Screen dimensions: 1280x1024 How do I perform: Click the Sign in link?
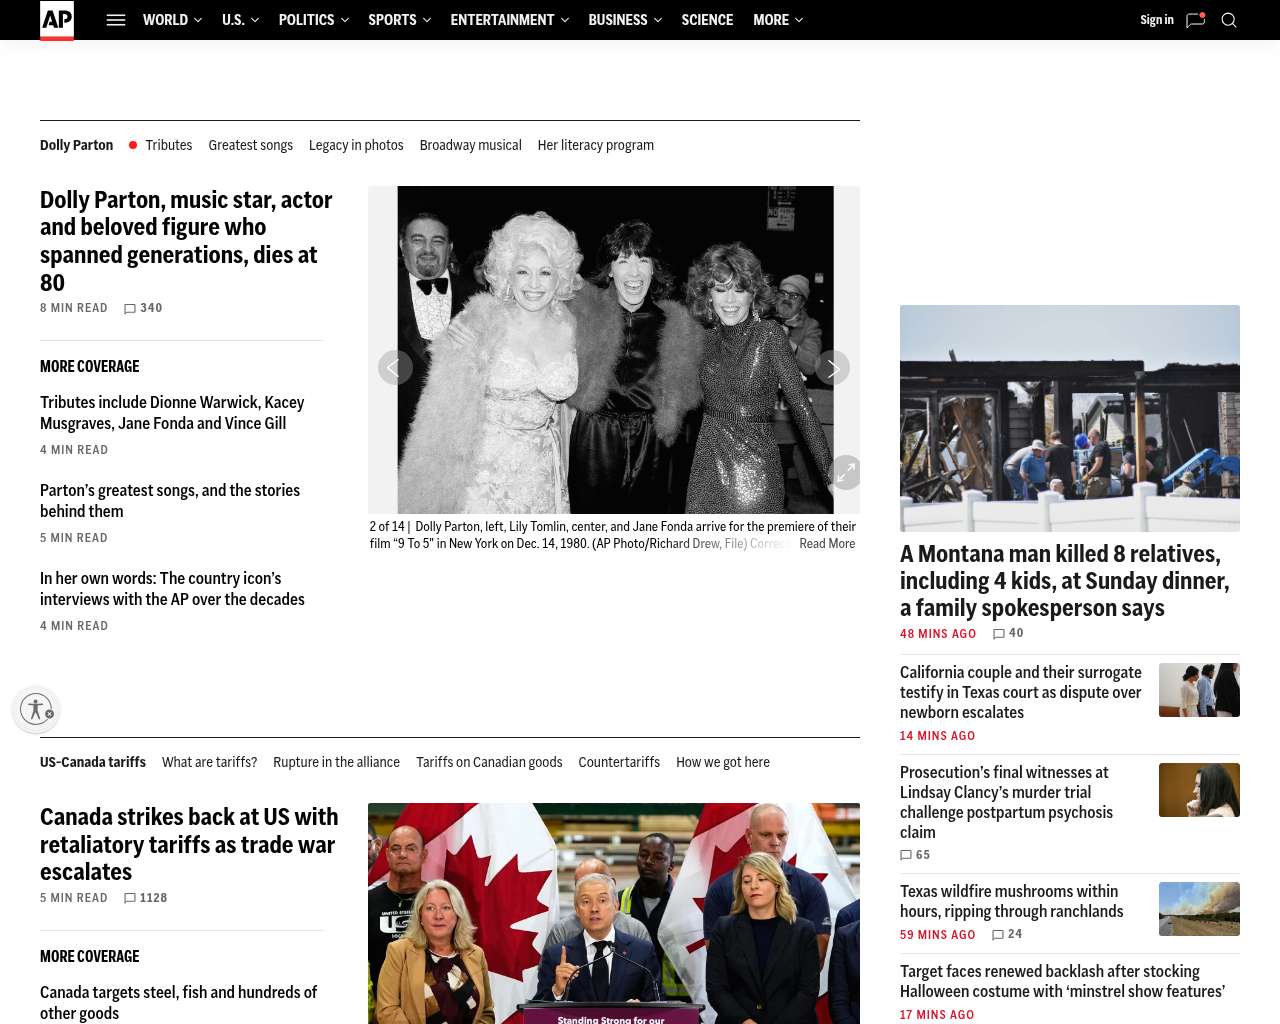click(1157, 20)
